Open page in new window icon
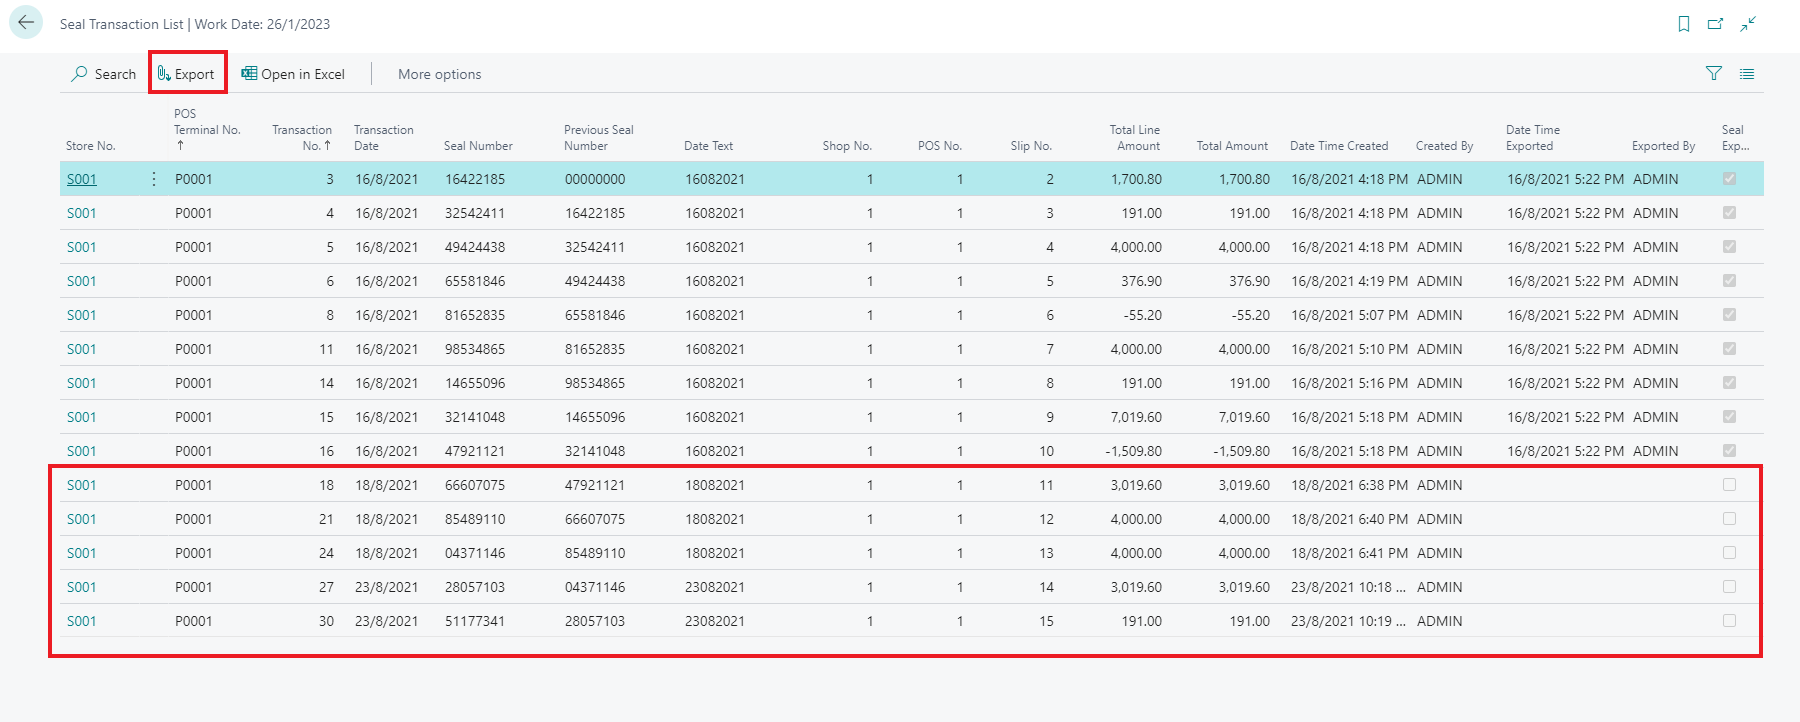 [x=1716, y=24]
